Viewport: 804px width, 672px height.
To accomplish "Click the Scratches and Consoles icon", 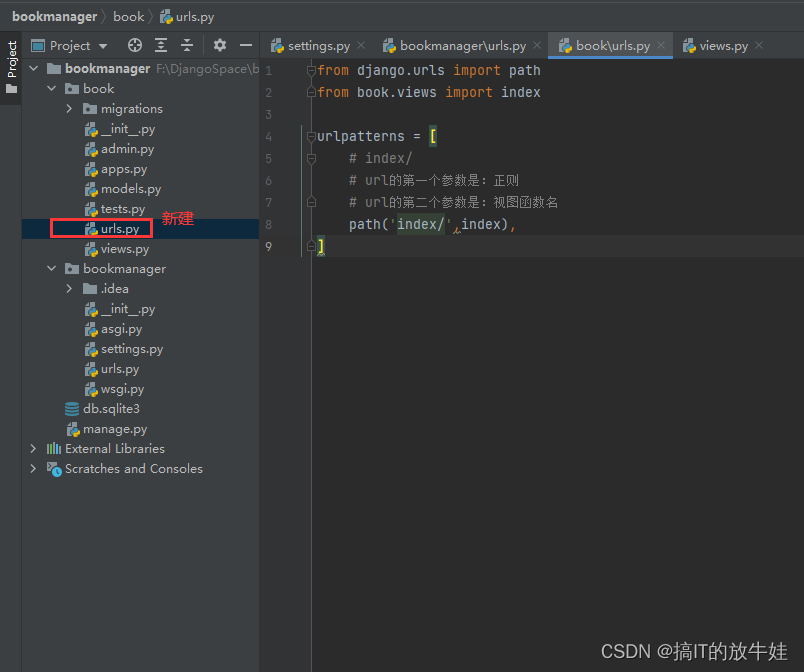I will click(x=54, y=469).
